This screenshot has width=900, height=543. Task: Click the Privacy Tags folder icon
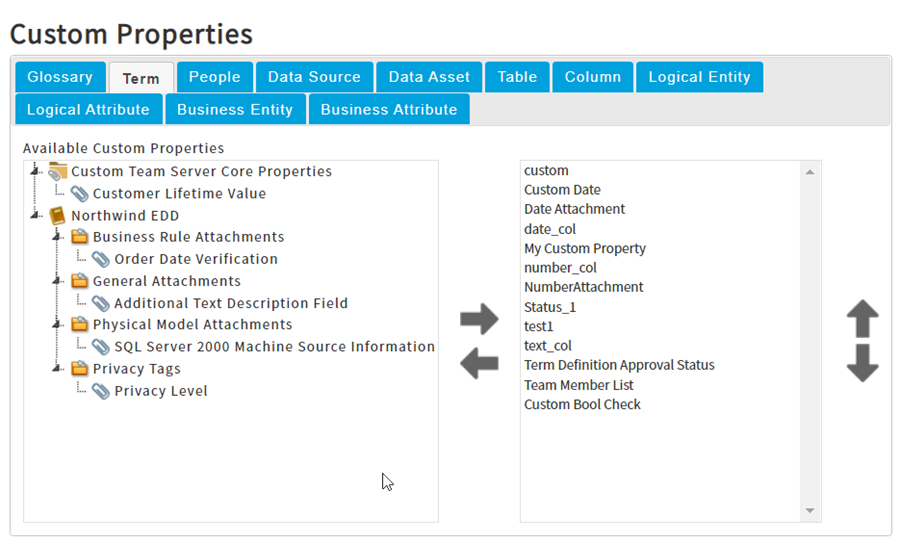(79, 369)
